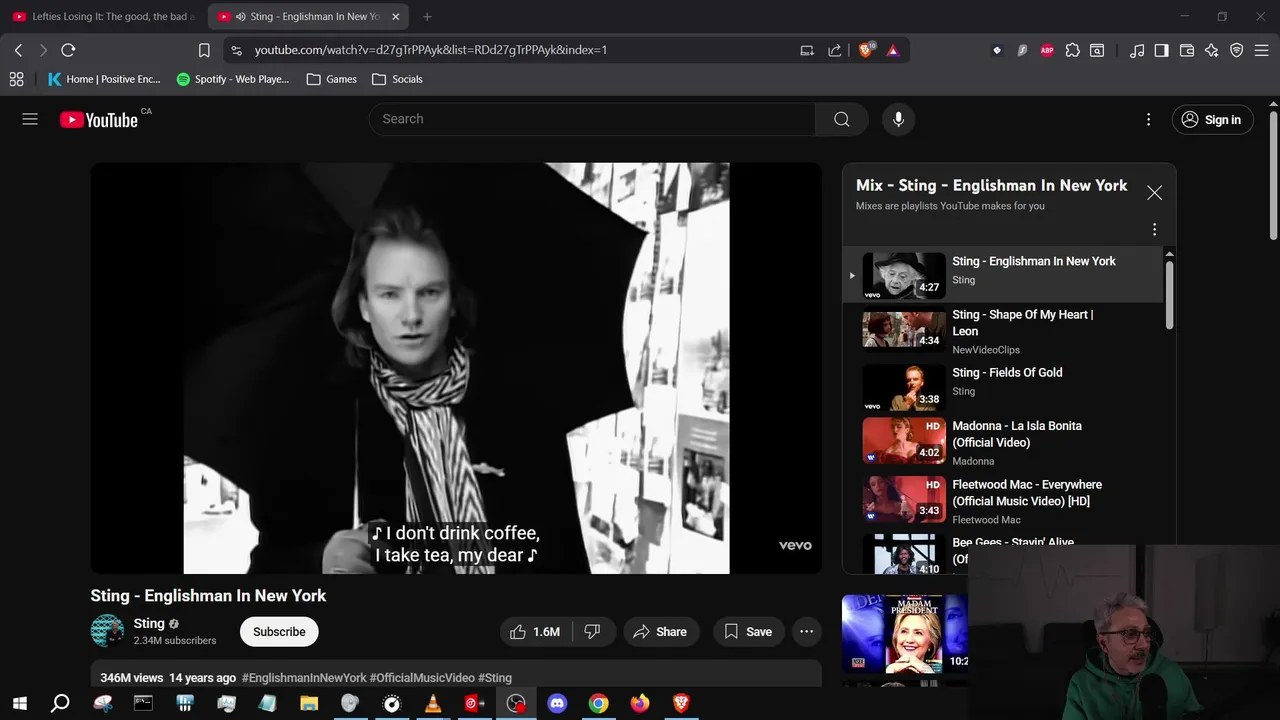Open Google Chrome from taskbar
The image size is (1280, 720).
point(598,703)
